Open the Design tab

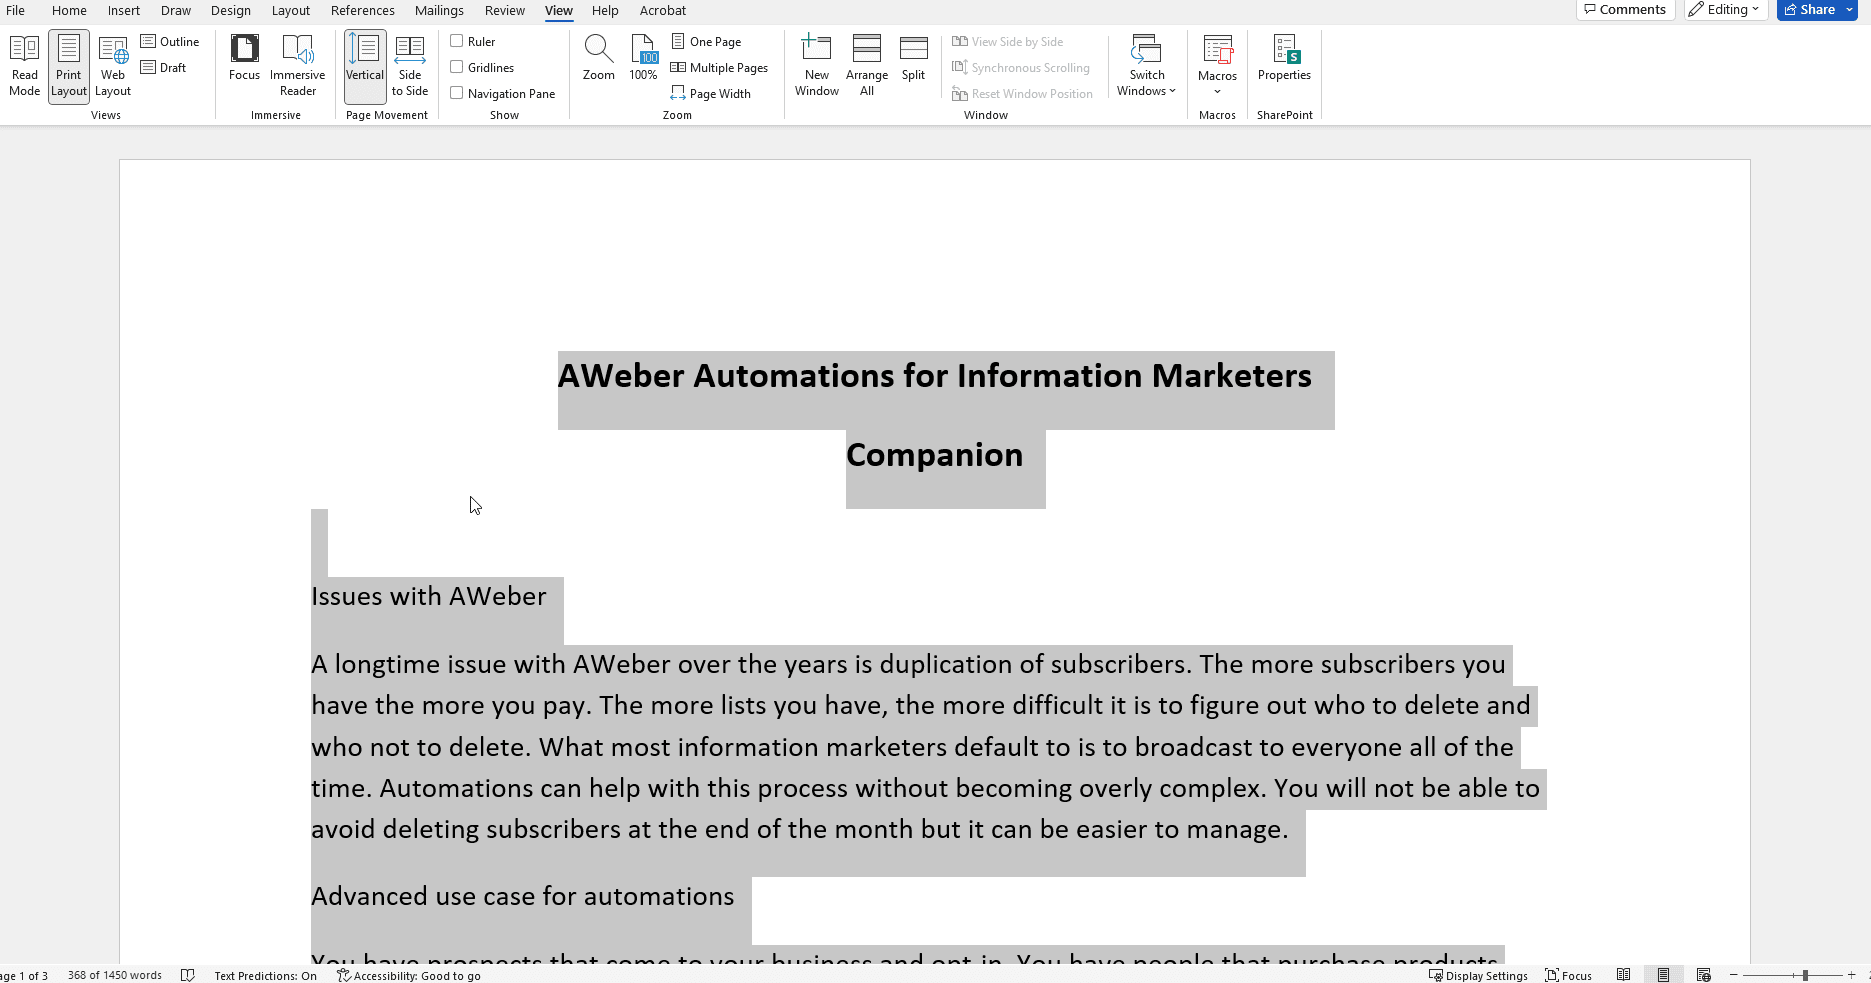point(231,10)
